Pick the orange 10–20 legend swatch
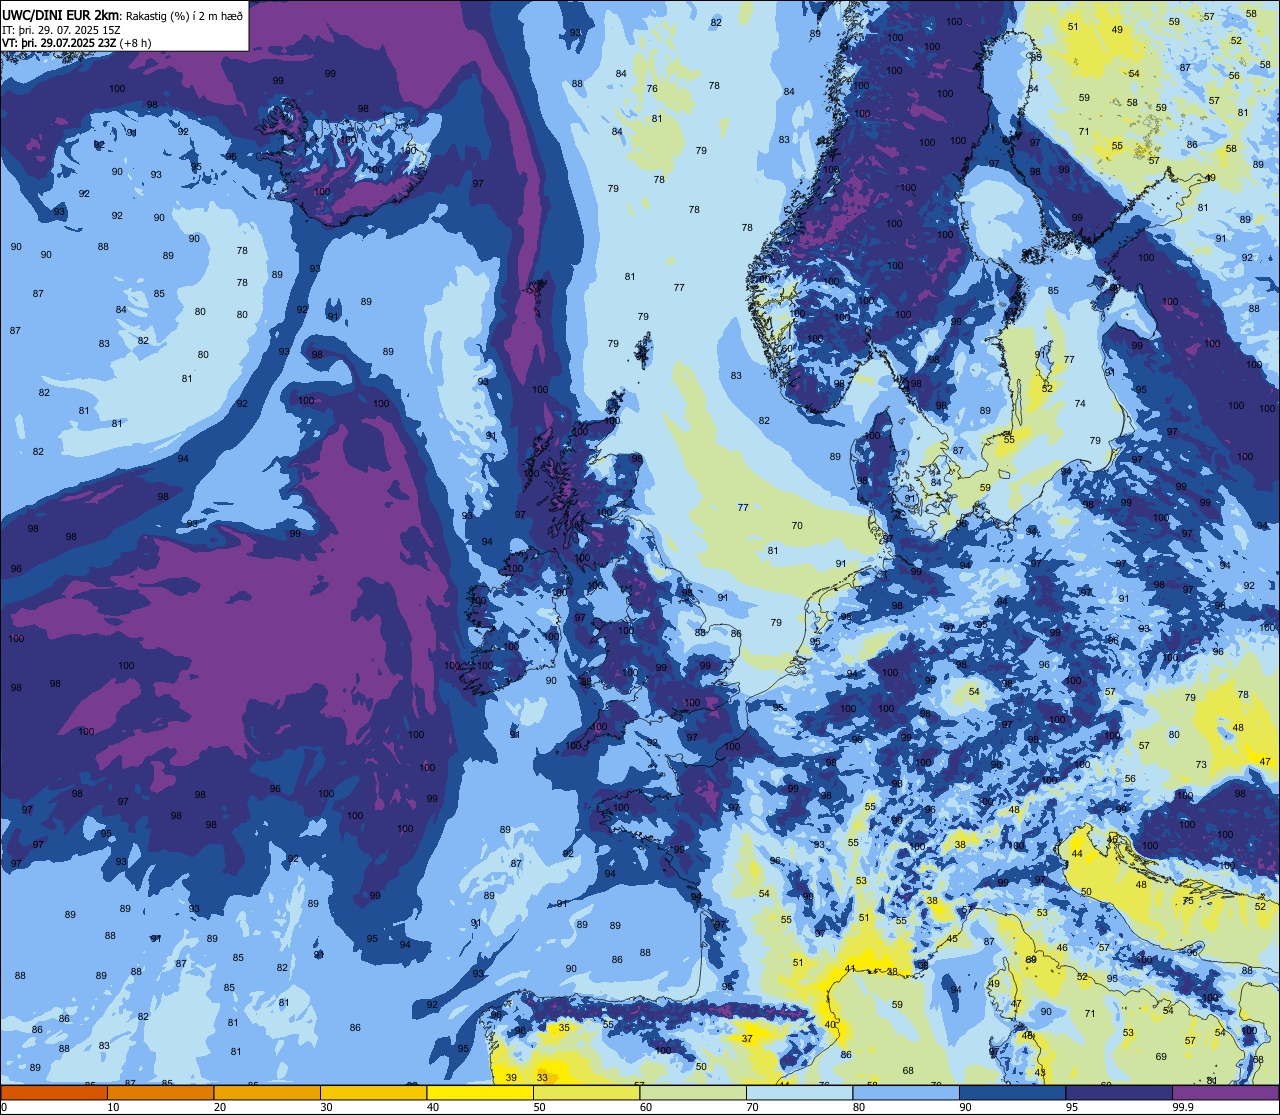Image resolution: width=1280 pixels, height=1115 pixels. click(160, 1092)
